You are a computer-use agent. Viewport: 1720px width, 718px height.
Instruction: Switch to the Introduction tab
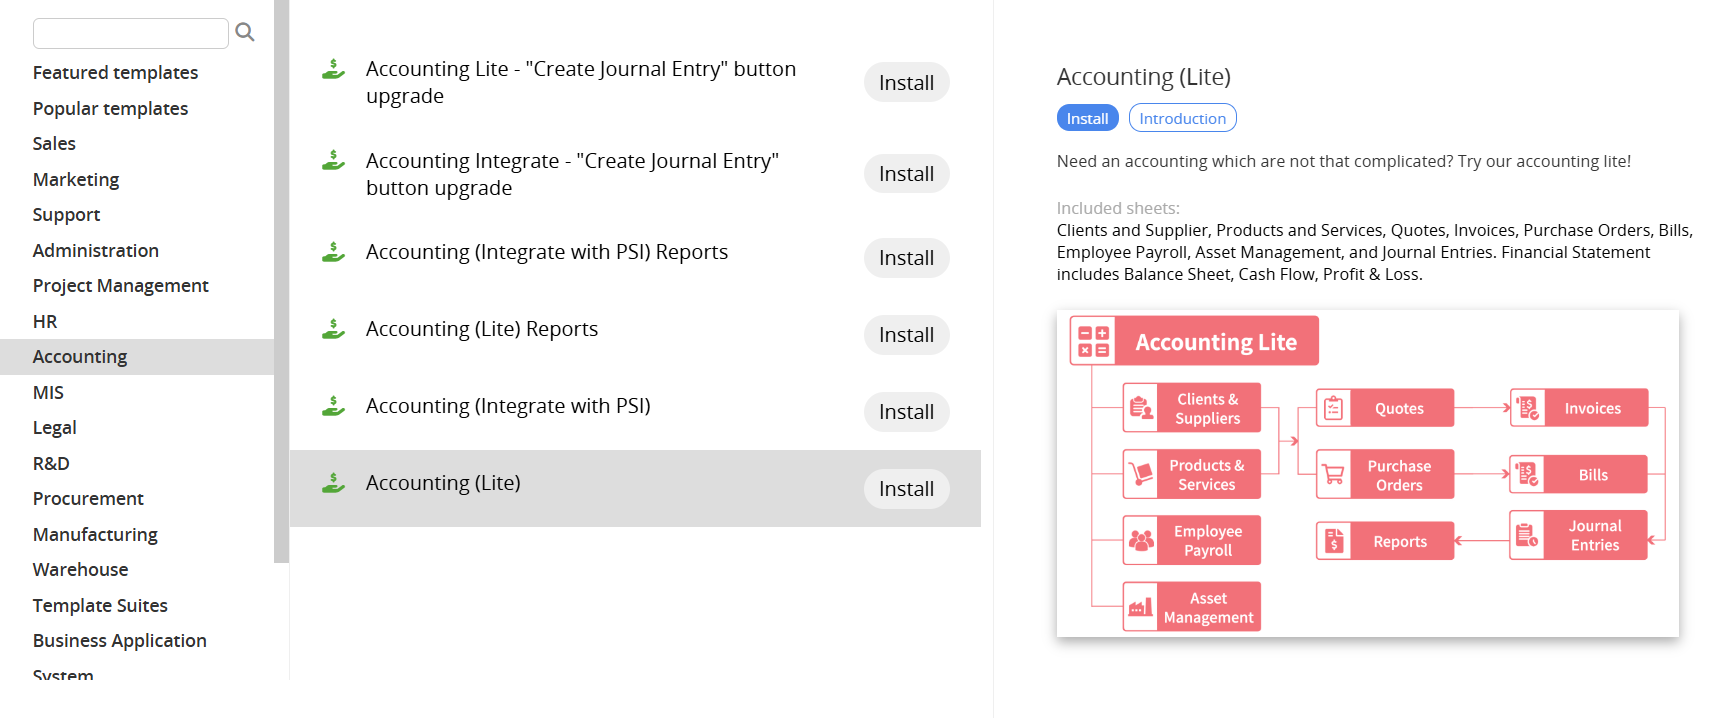(1182, 118)
